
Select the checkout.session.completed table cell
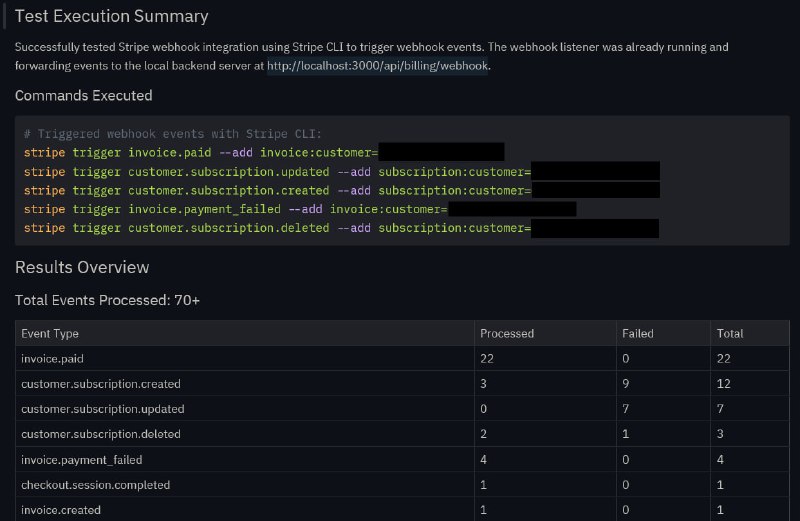[x=96, y=485]
